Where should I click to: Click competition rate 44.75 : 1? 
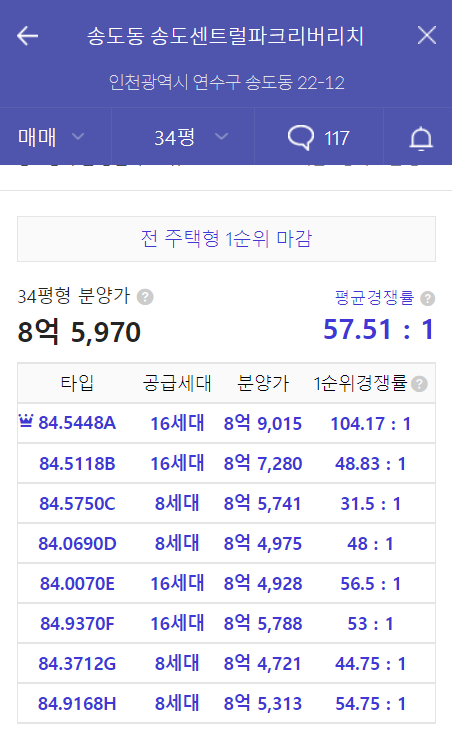pyautogui.click(x=371, y=664)
